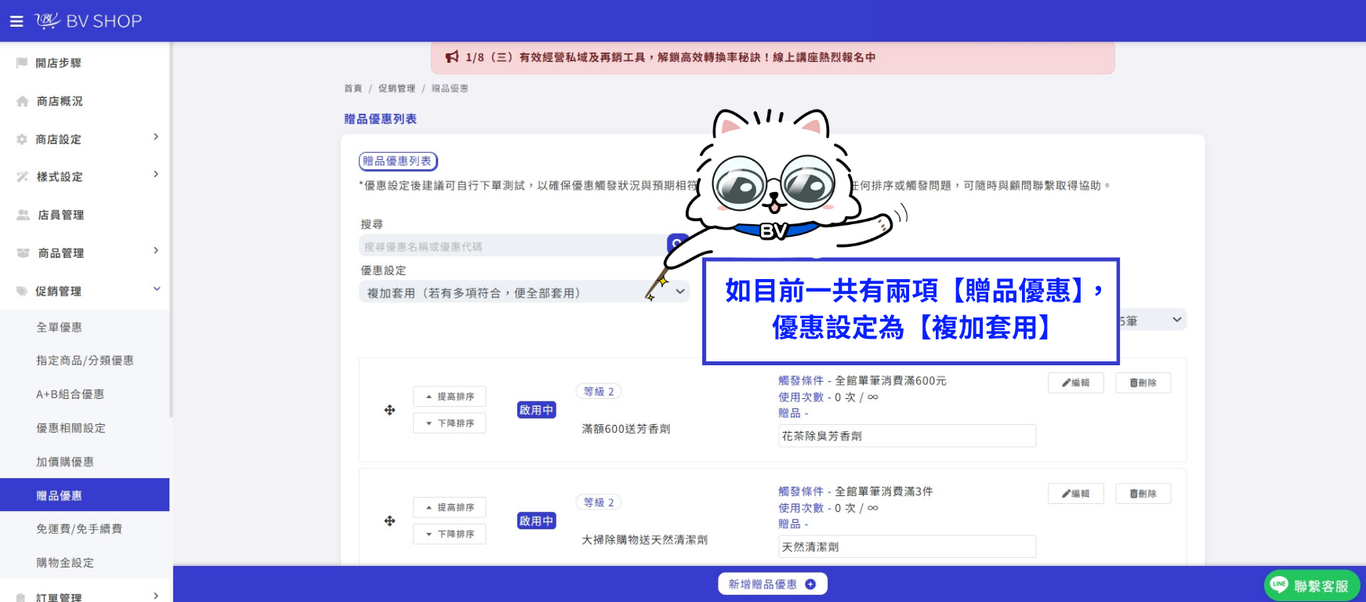The height and width of the screenshot is (602, 1366).
Task: Click the 新增贈品優惠 button
Action: (x=772, y=584)
